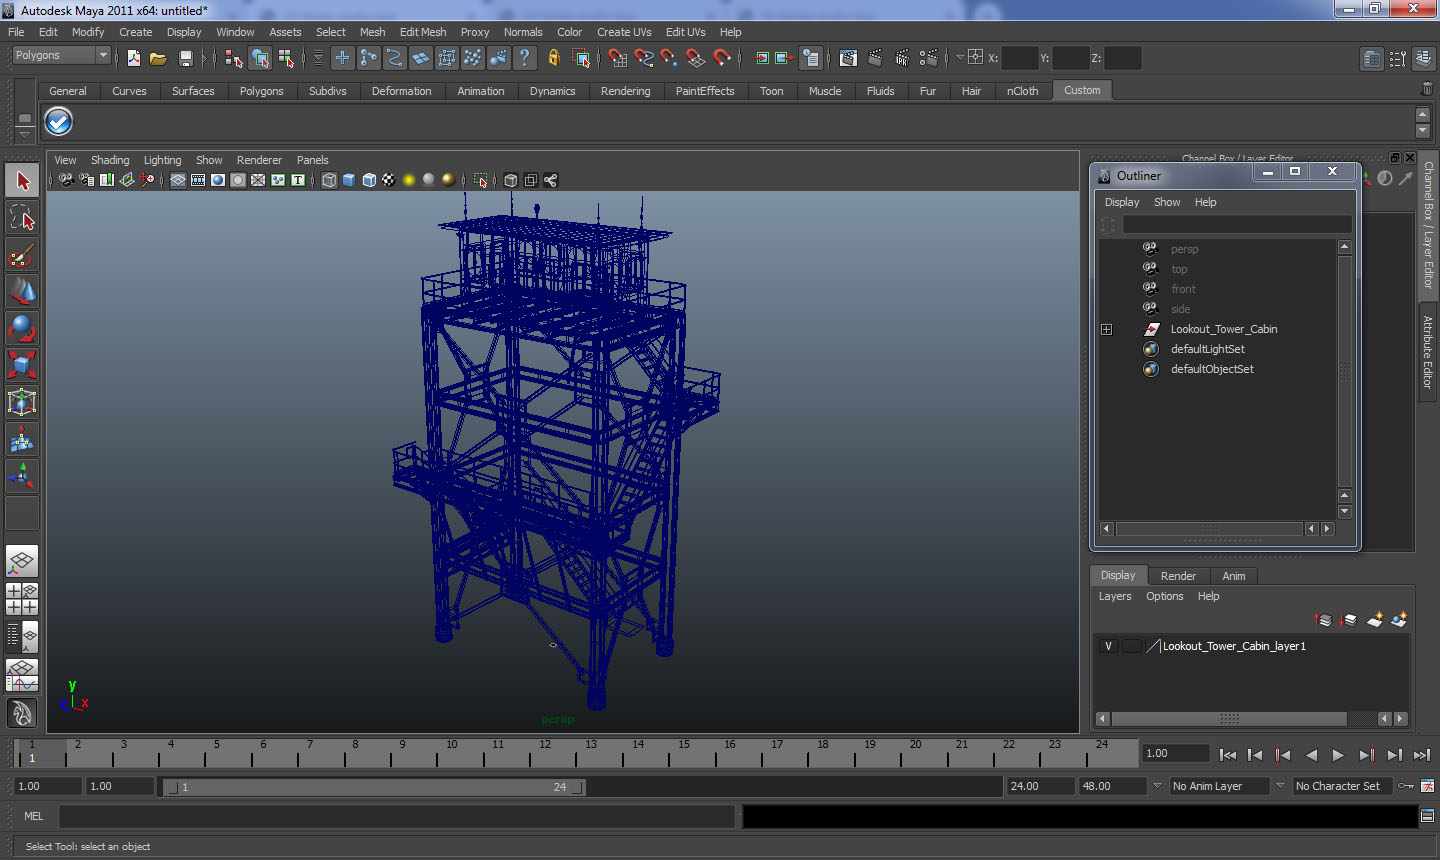Choose the Paint Selection tool

(x=22, y=255)
